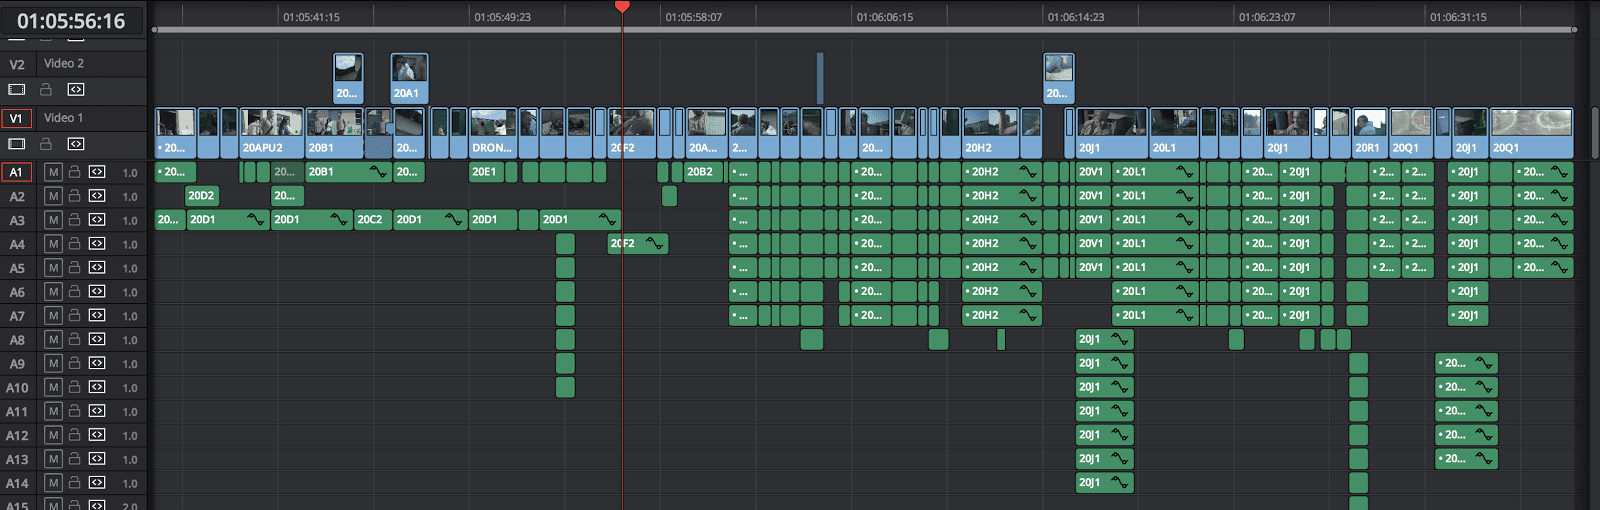This screenshot has height=510, width=1600.
Task: Select the V2 track label
Action: click(17, 64)
